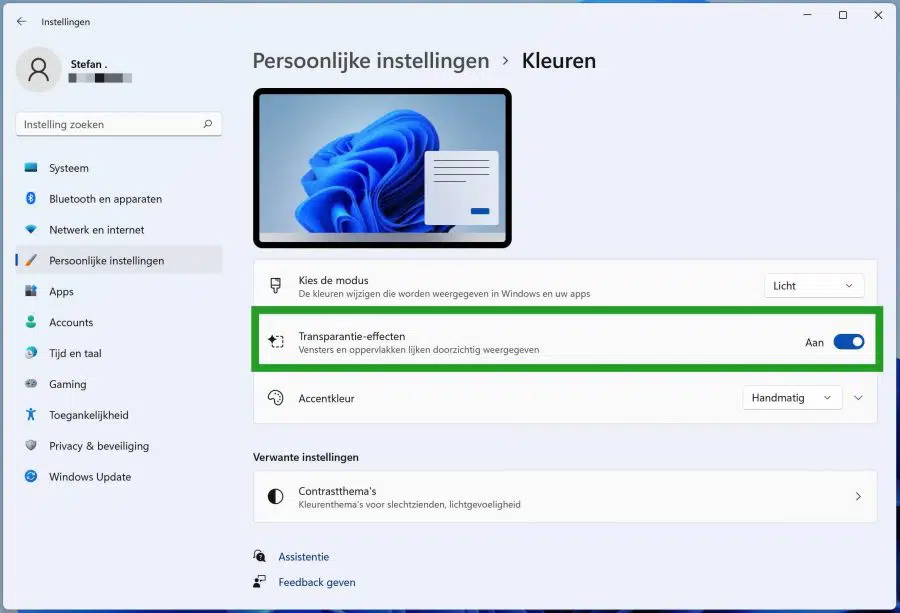Click the Persoonlijke instellingen brush icon
The height and width of the screenshot is (613, 900).
coord(31,261)
